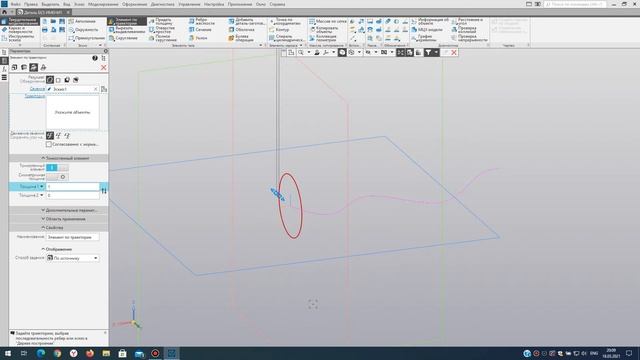Image resolution: width=640 pixels, height=360 pixels.
Task: Select the Скругление tool
Action: pyautogui.click(x=123, y=38)
